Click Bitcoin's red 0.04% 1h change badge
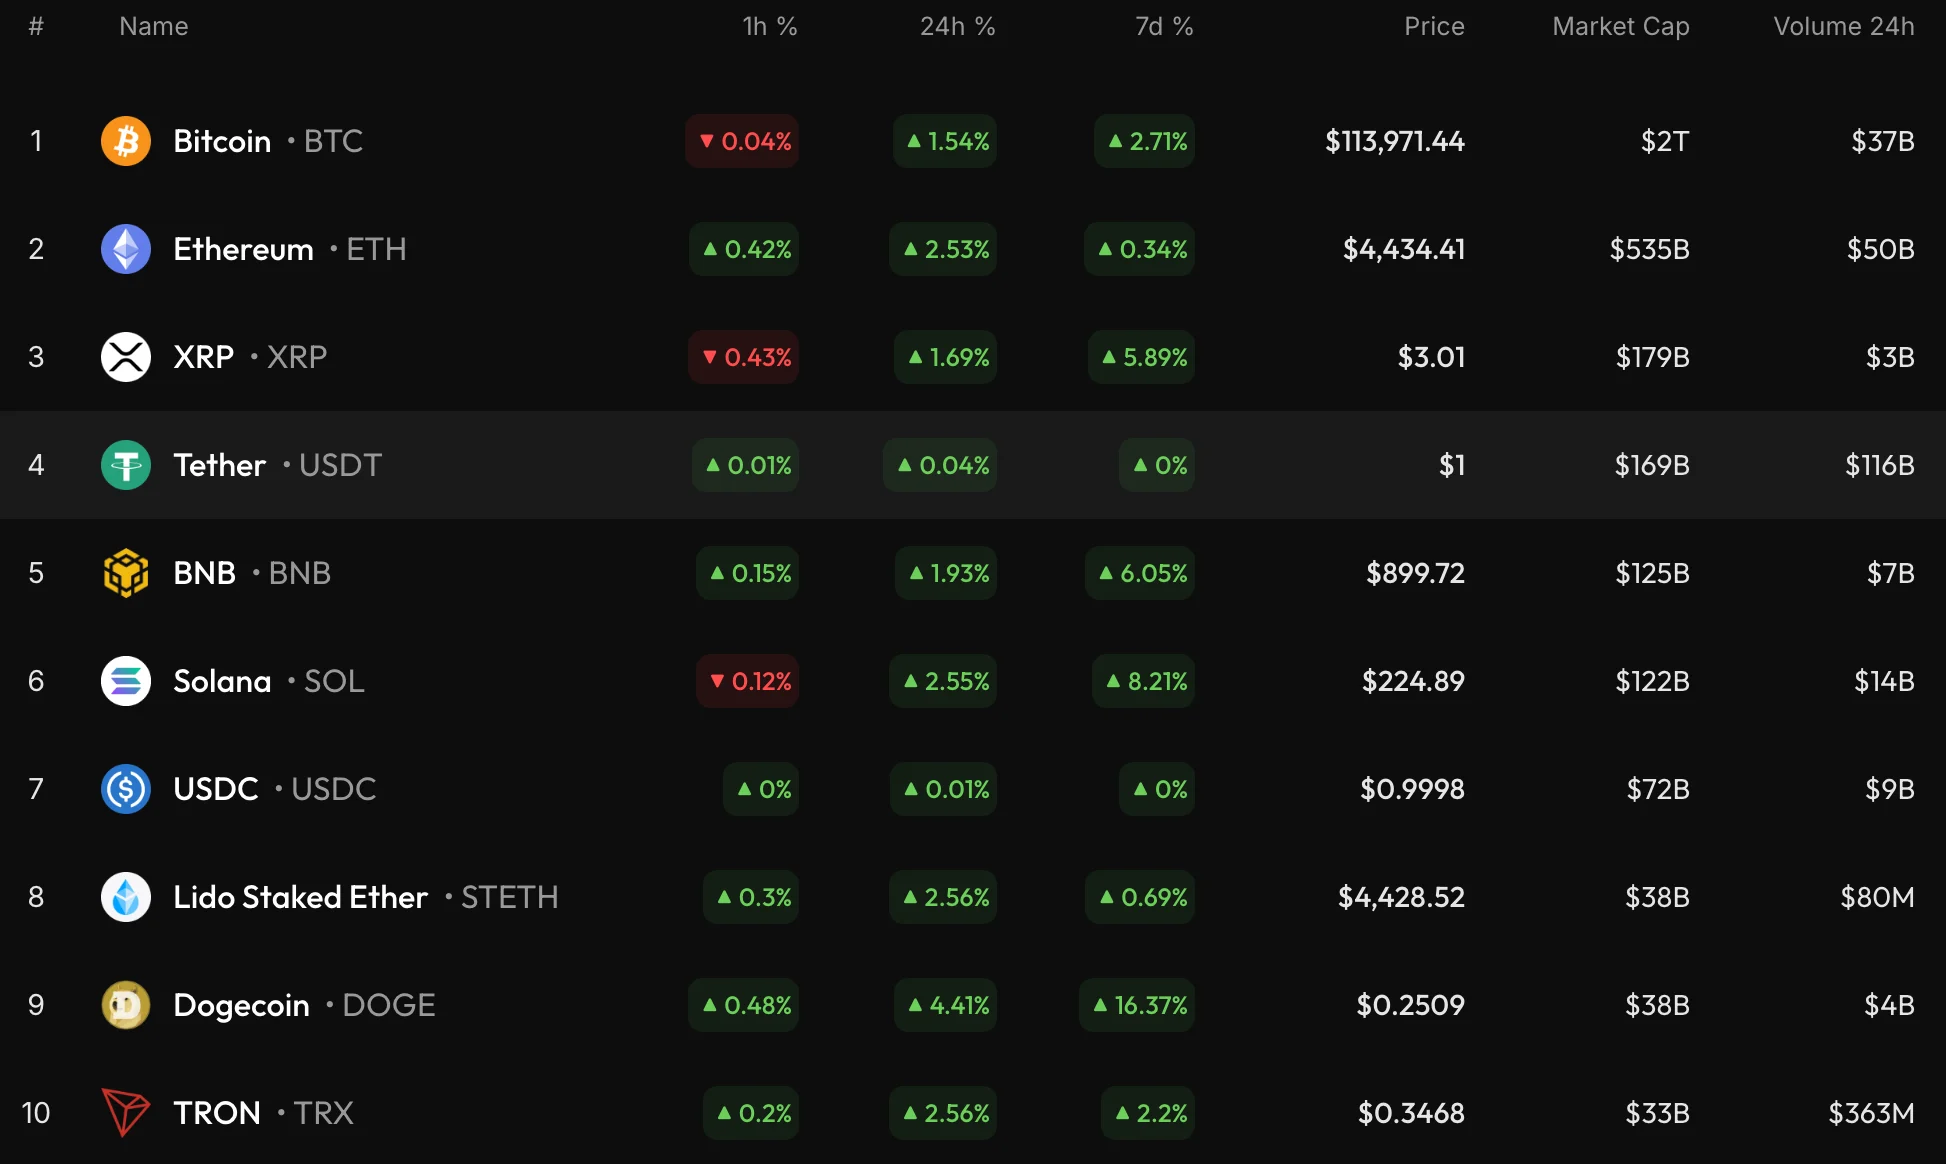The width and height of the screenshot is (1946, 1164). click(x=743, y=141)
